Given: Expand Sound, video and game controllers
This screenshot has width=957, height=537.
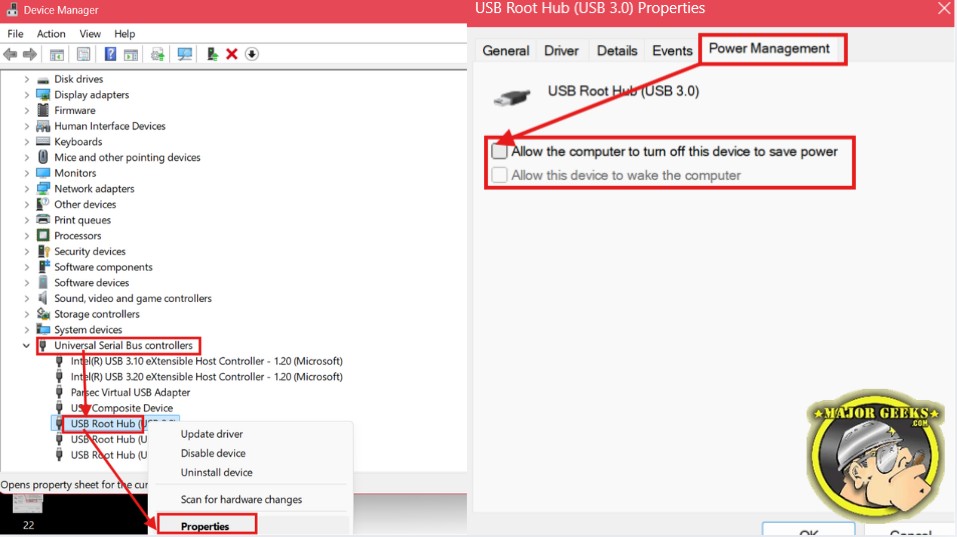Looking at the screenshot, I should click(26, 298).
